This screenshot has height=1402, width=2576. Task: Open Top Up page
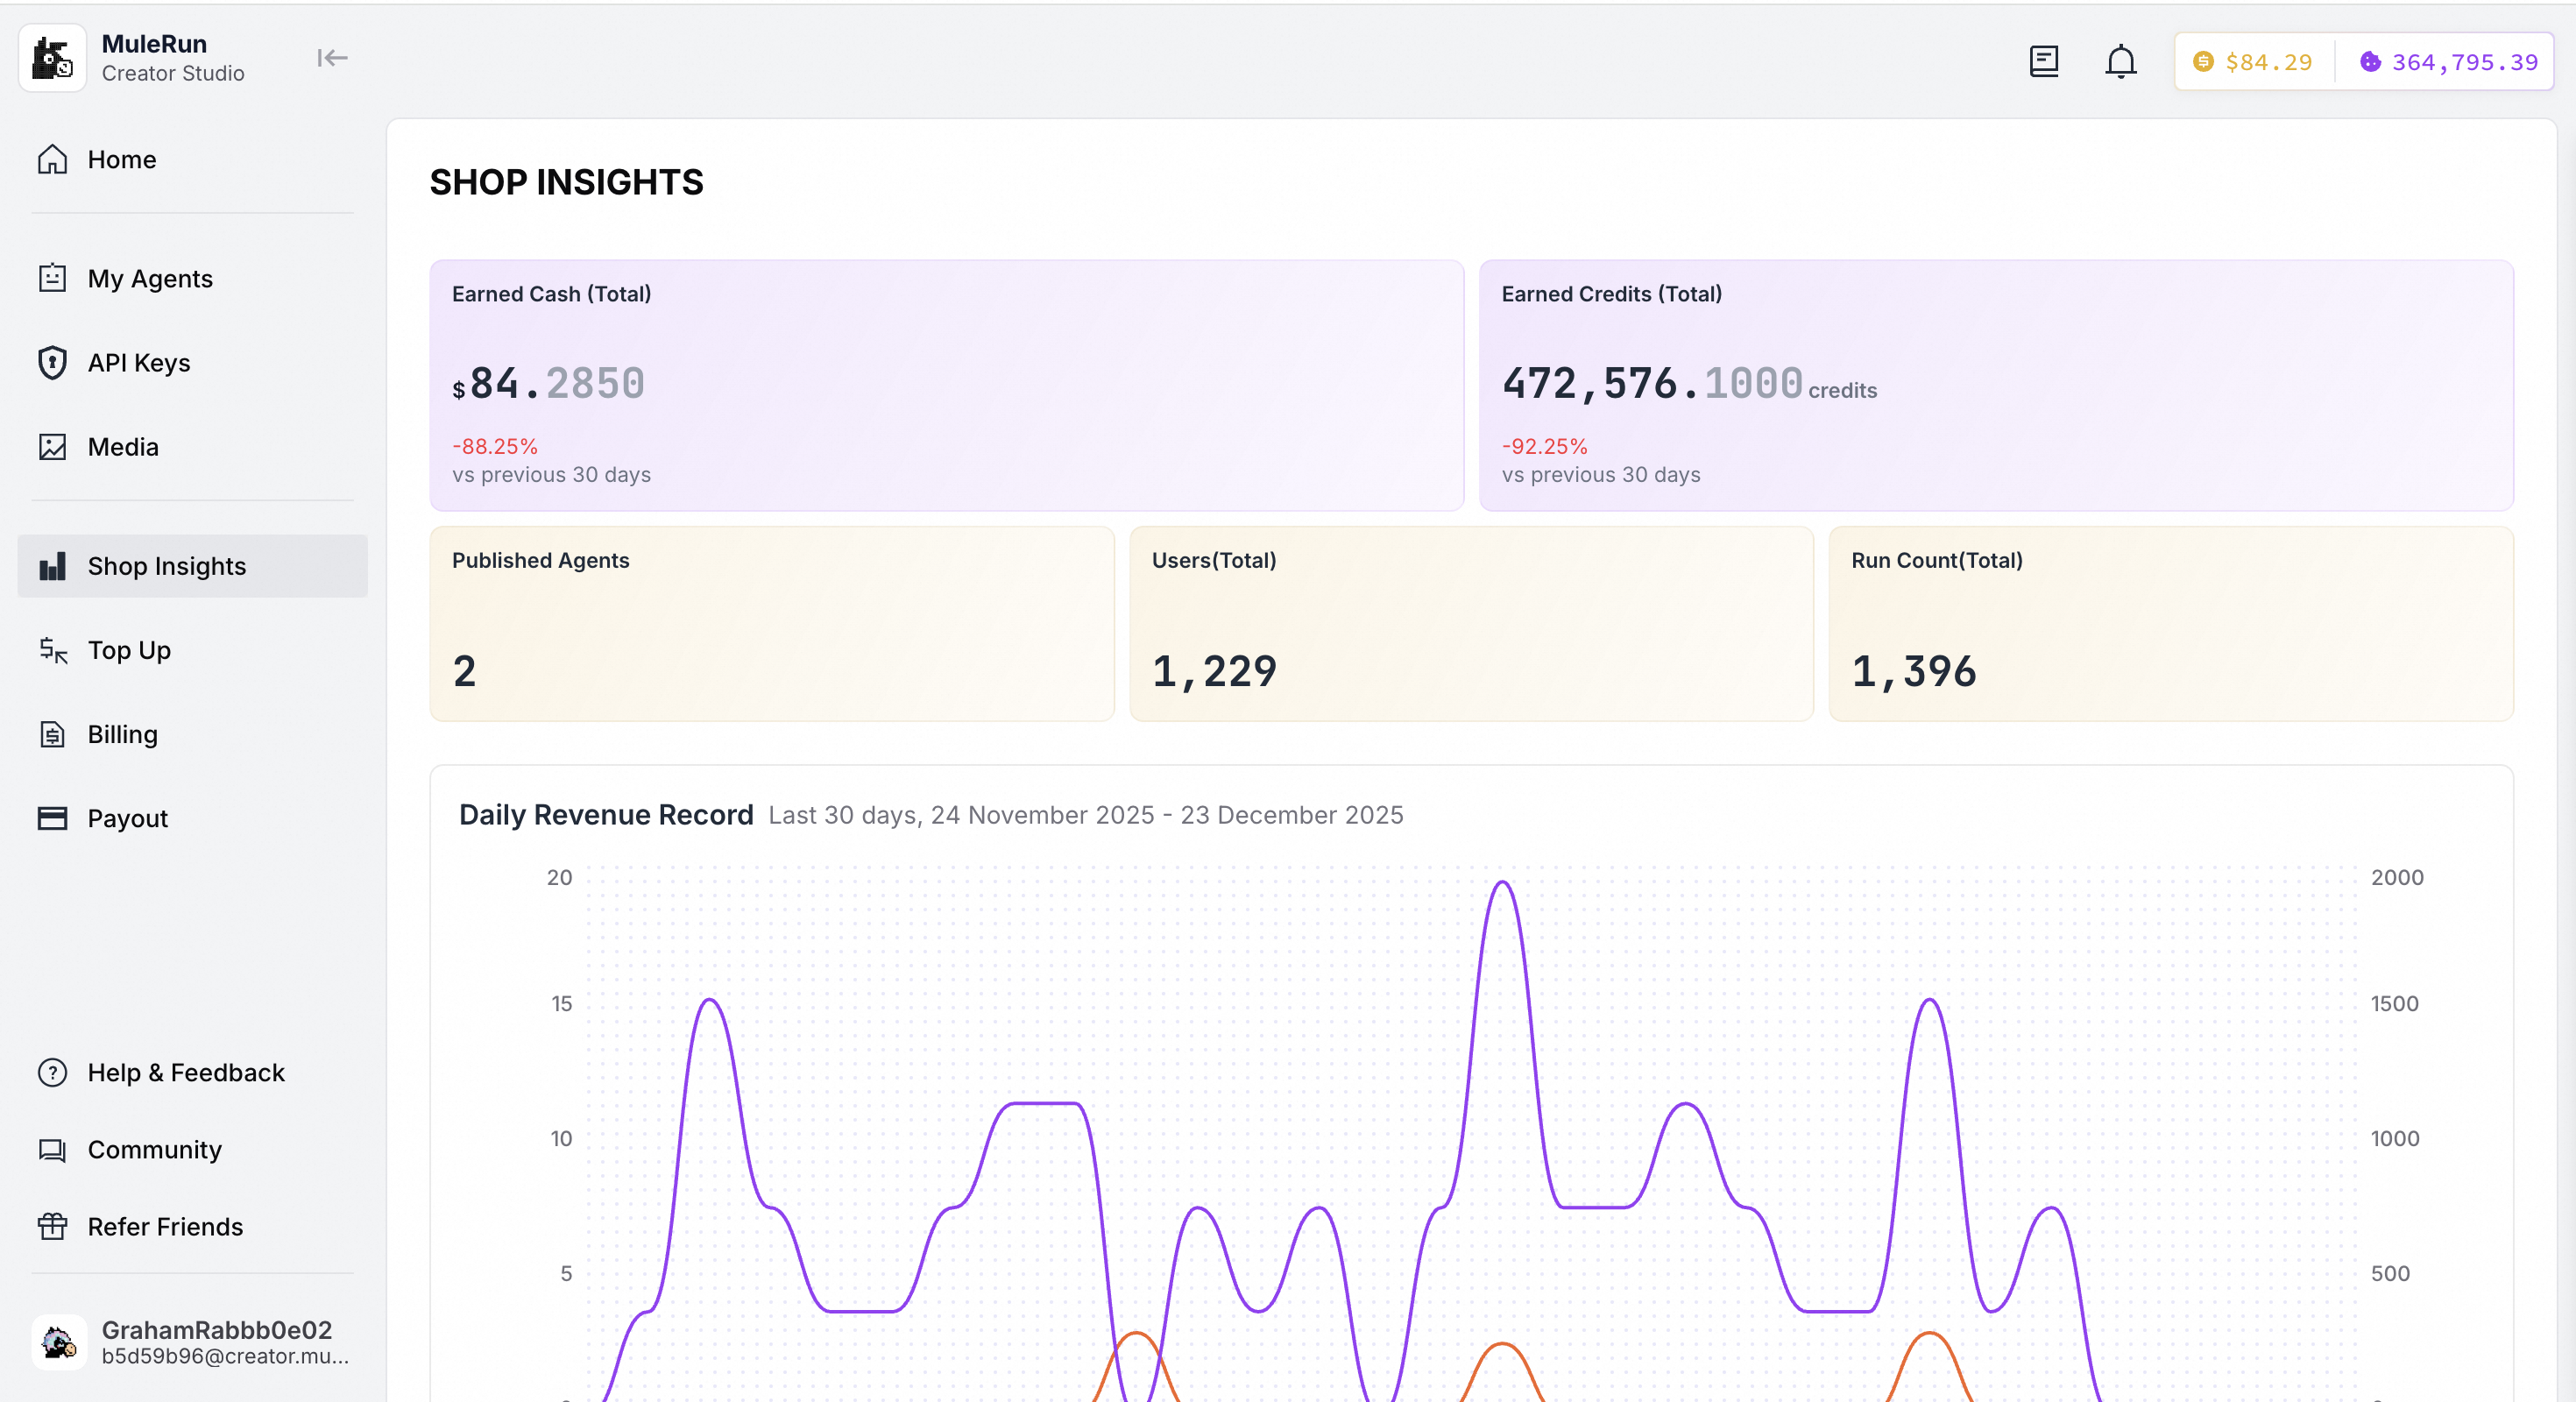(129, 650)
